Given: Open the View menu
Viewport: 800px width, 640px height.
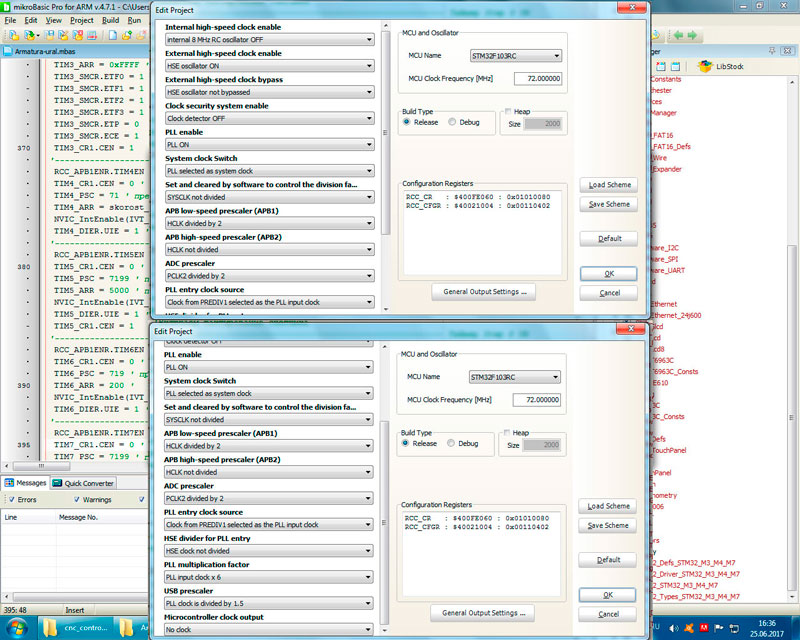Looking at the screenshot, I should [x=54, y=20].
